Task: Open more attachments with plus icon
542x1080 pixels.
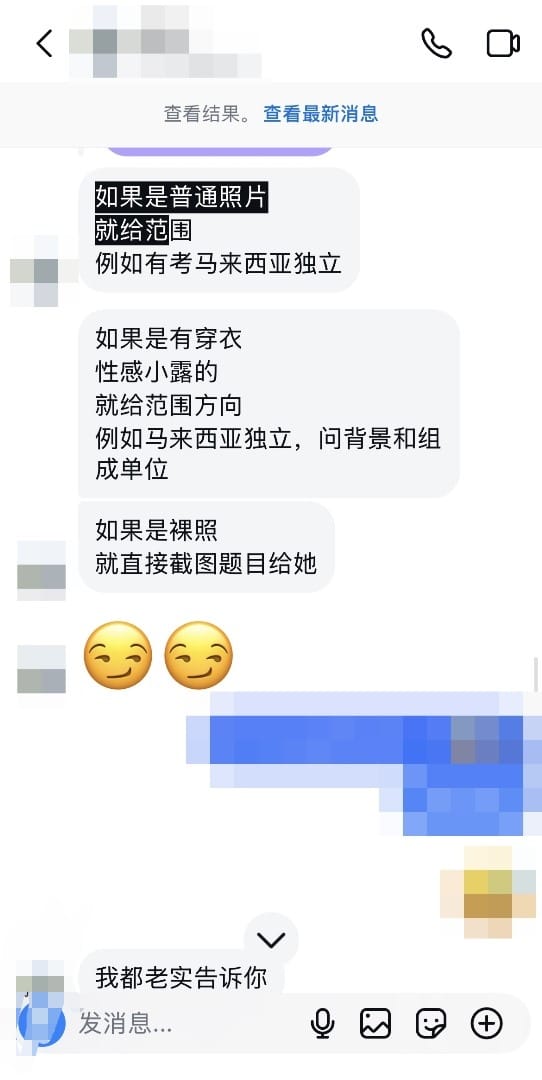Action: 486,1024
